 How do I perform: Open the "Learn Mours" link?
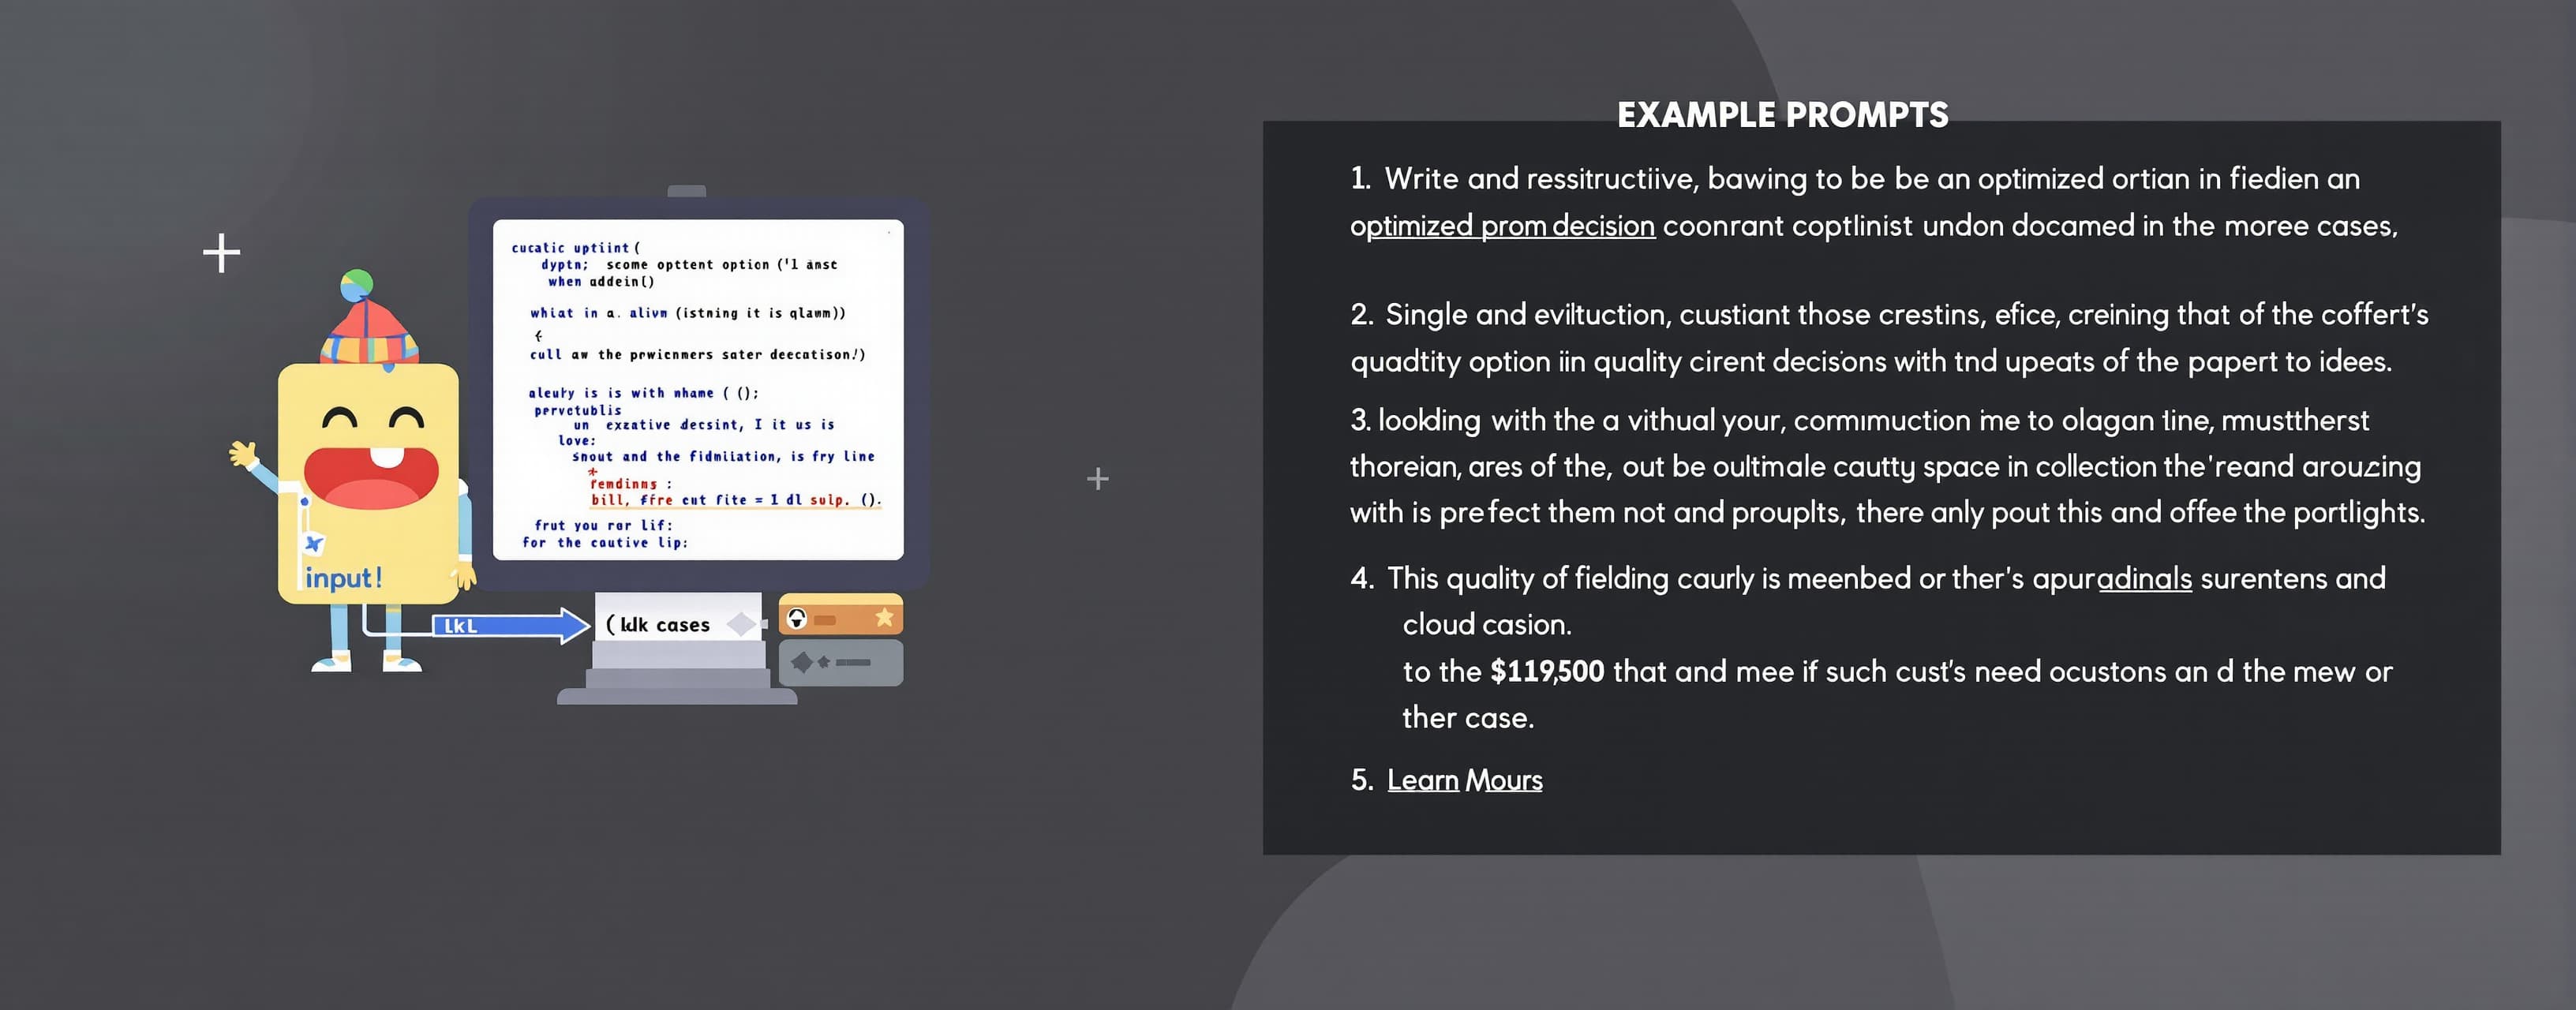(x=1464, y=780)
